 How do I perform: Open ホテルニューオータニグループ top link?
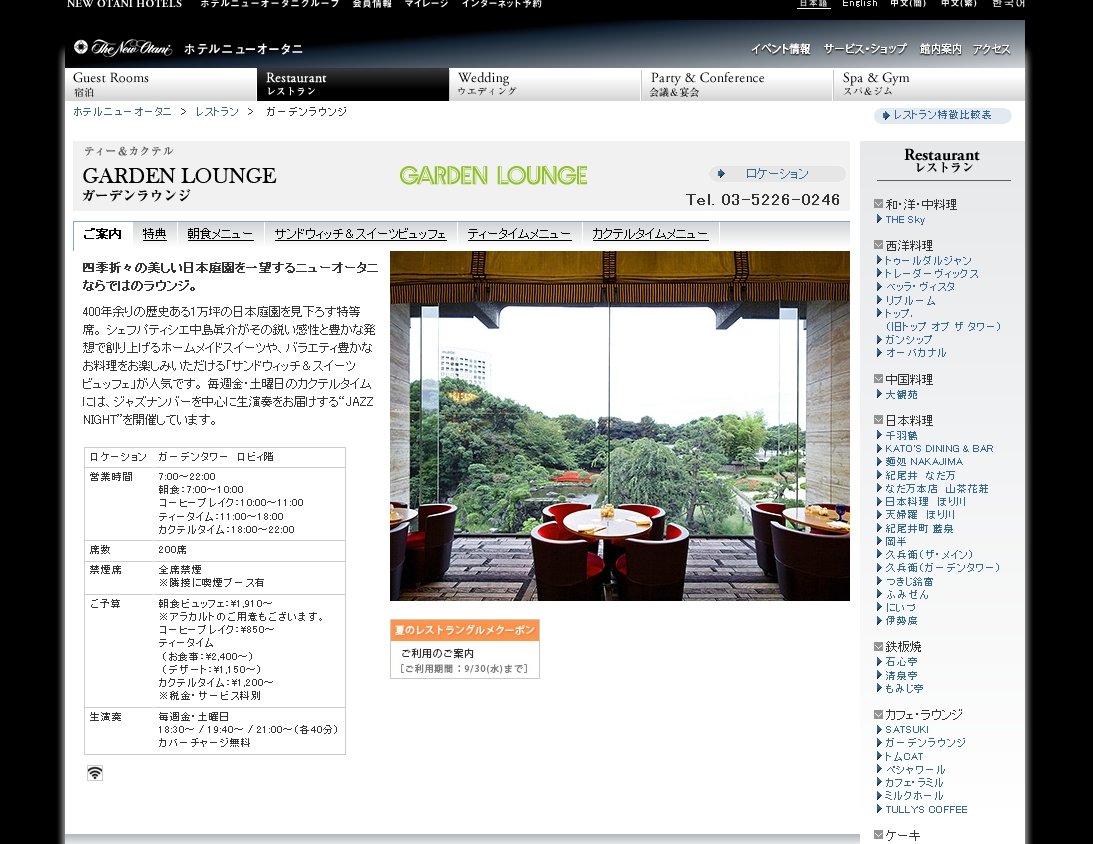pyautogui.click(x=270, y=3)
